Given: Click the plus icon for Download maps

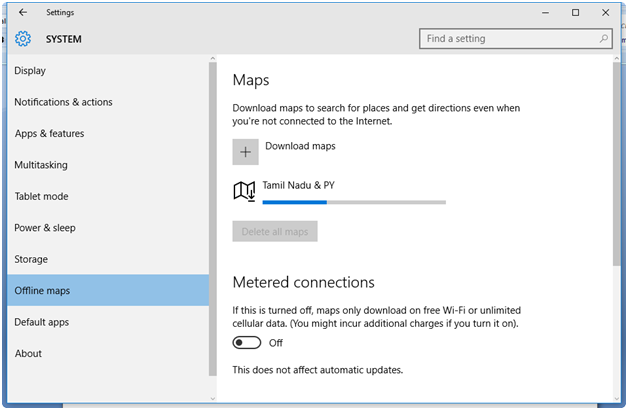Looking at the screenshot, I should pyautogui.click(x=245, y=151).
